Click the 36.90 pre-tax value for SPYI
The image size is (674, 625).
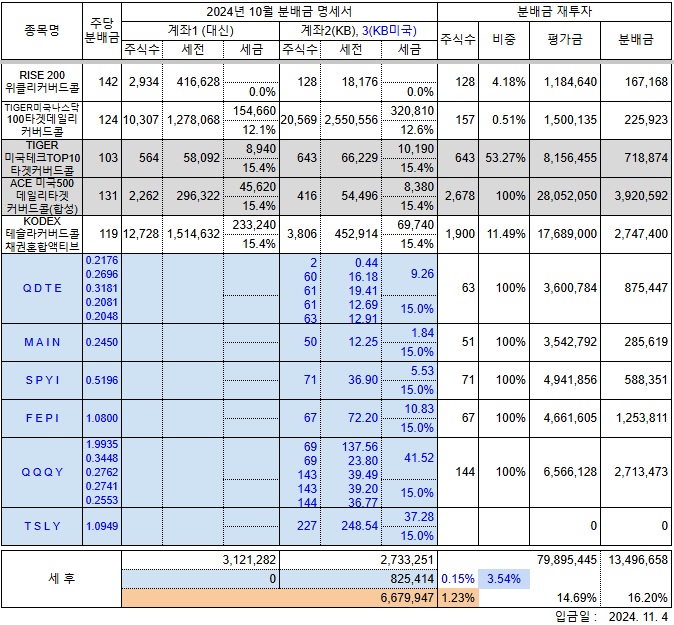[x=363, y=380]
